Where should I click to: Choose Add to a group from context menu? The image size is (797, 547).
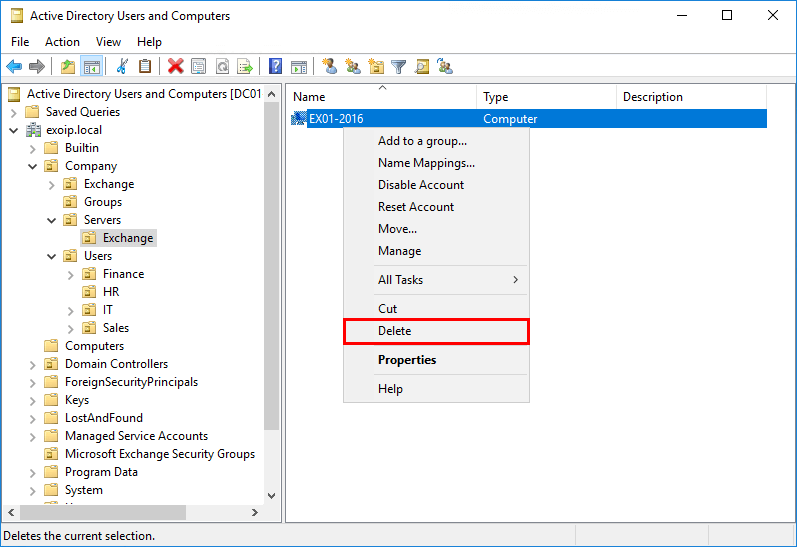pos(436,141)
